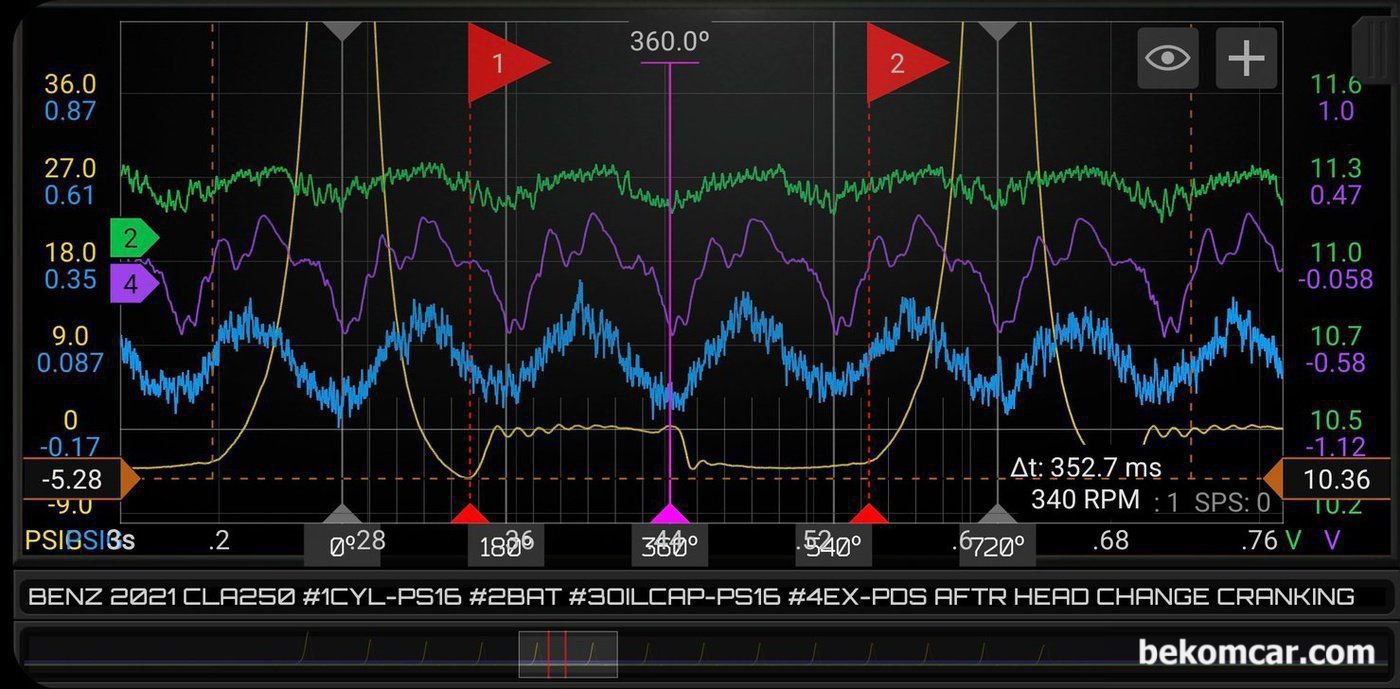Screen dimensions: 1400x689
Task: Select red cursor flag 1
Action: point(508,64)
